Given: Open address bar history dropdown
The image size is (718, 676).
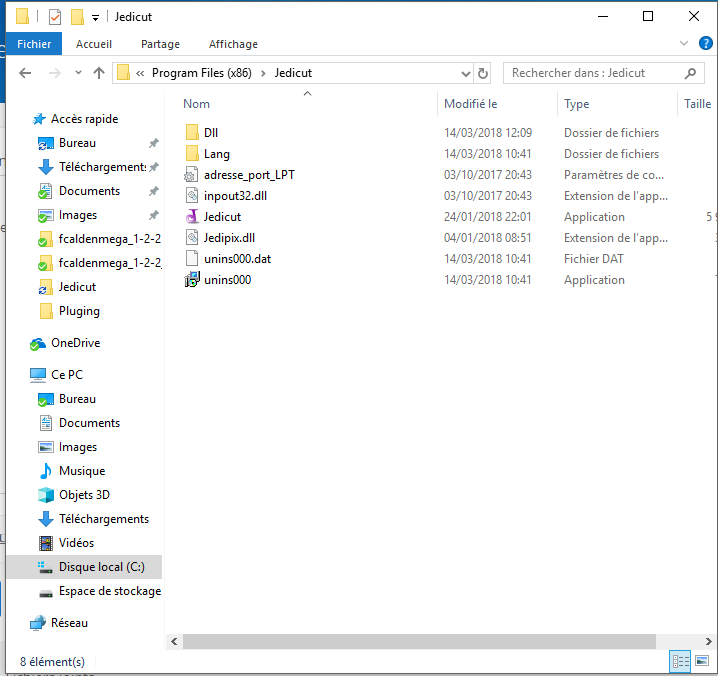Looking at the screenshot, I should pos(465,73).
